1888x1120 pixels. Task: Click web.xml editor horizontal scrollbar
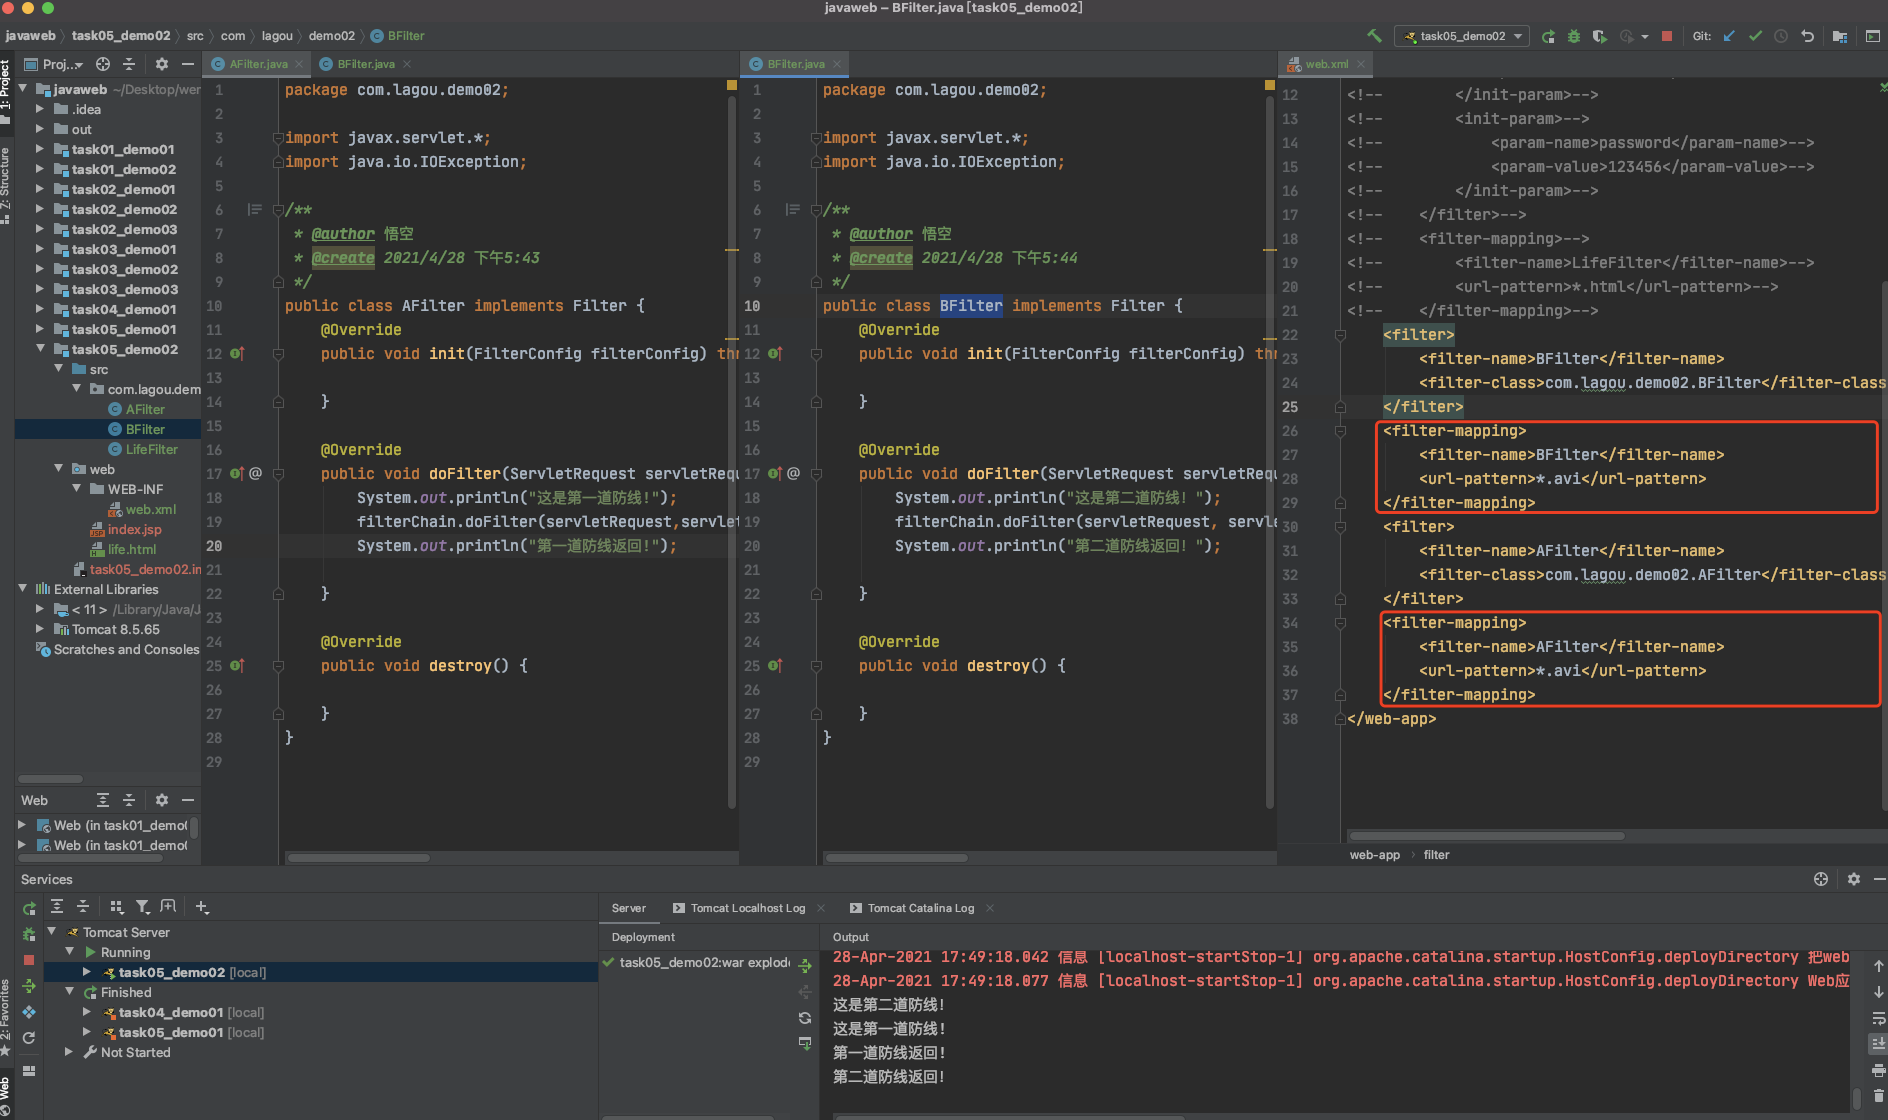[1487, 835]
